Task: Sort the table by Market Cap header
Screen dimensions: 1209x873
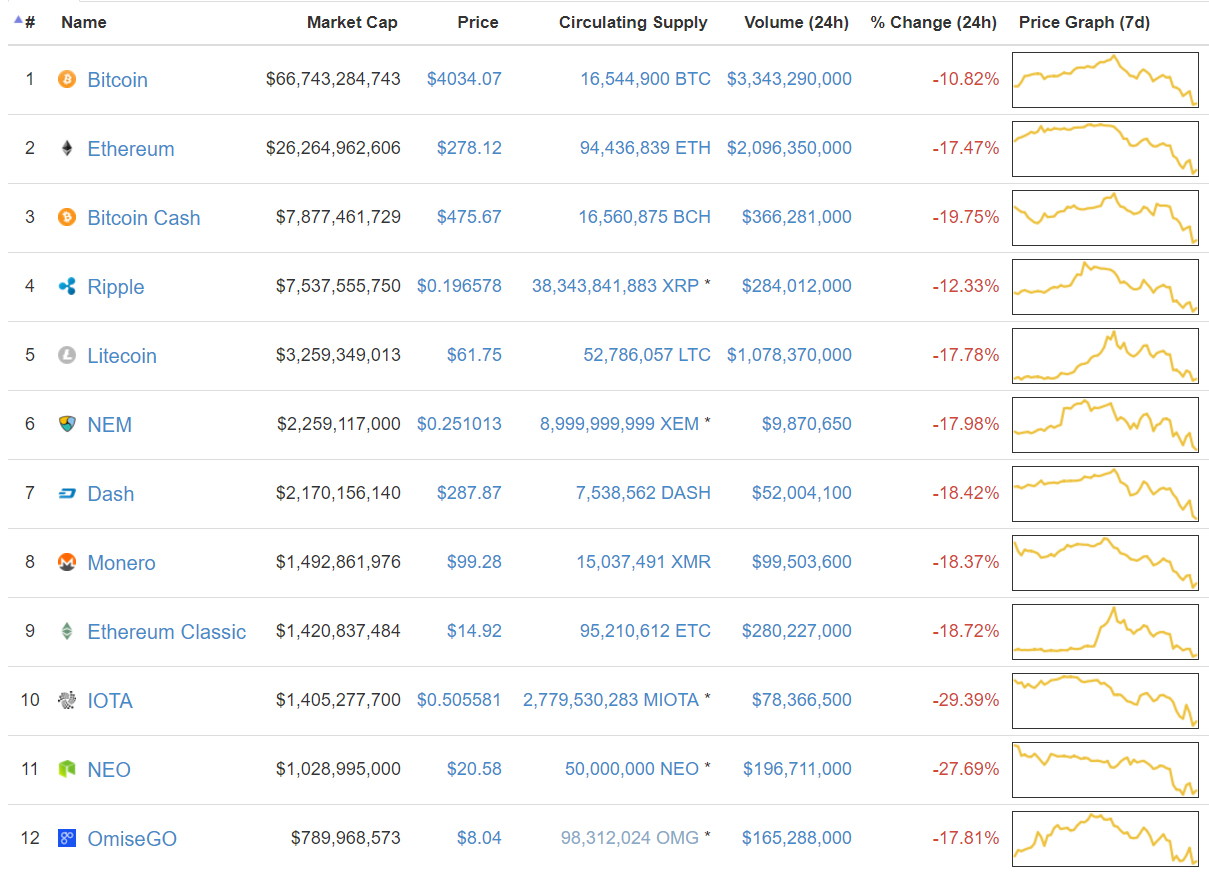Action: (352, 22)
